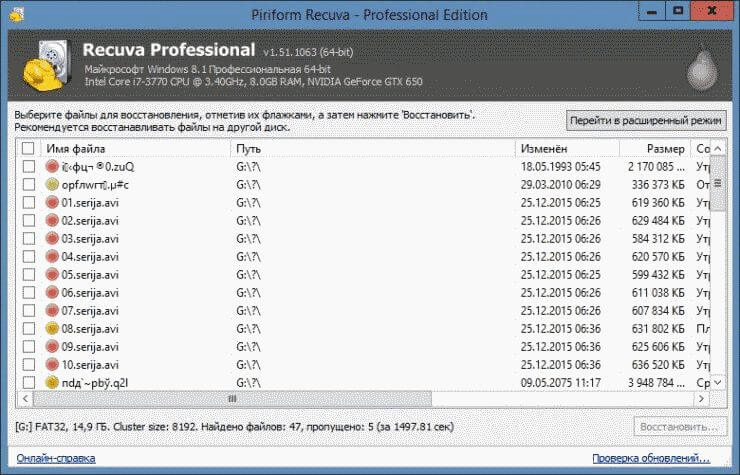Click the red status dot for 05.serija.avi
This screenshot has width=740, height=475.
click(52, 274)
